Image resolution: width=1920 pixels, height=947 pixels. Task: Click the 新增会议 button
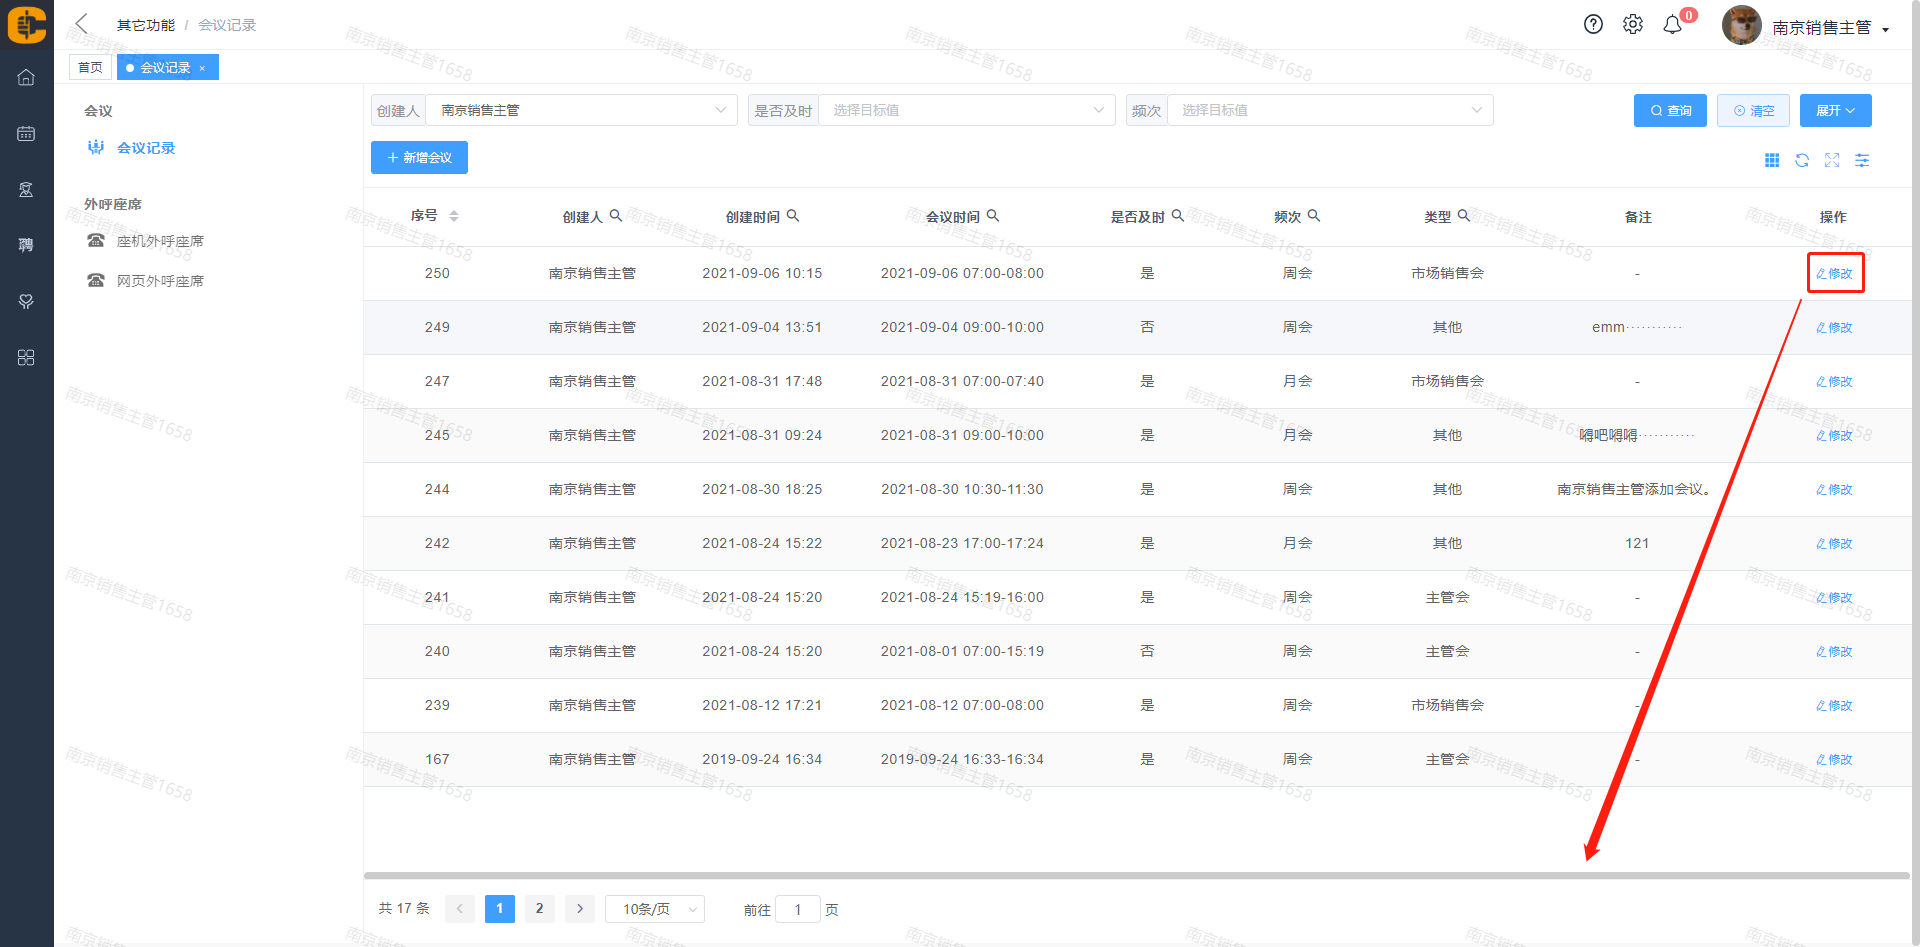[x=419, y=157]
